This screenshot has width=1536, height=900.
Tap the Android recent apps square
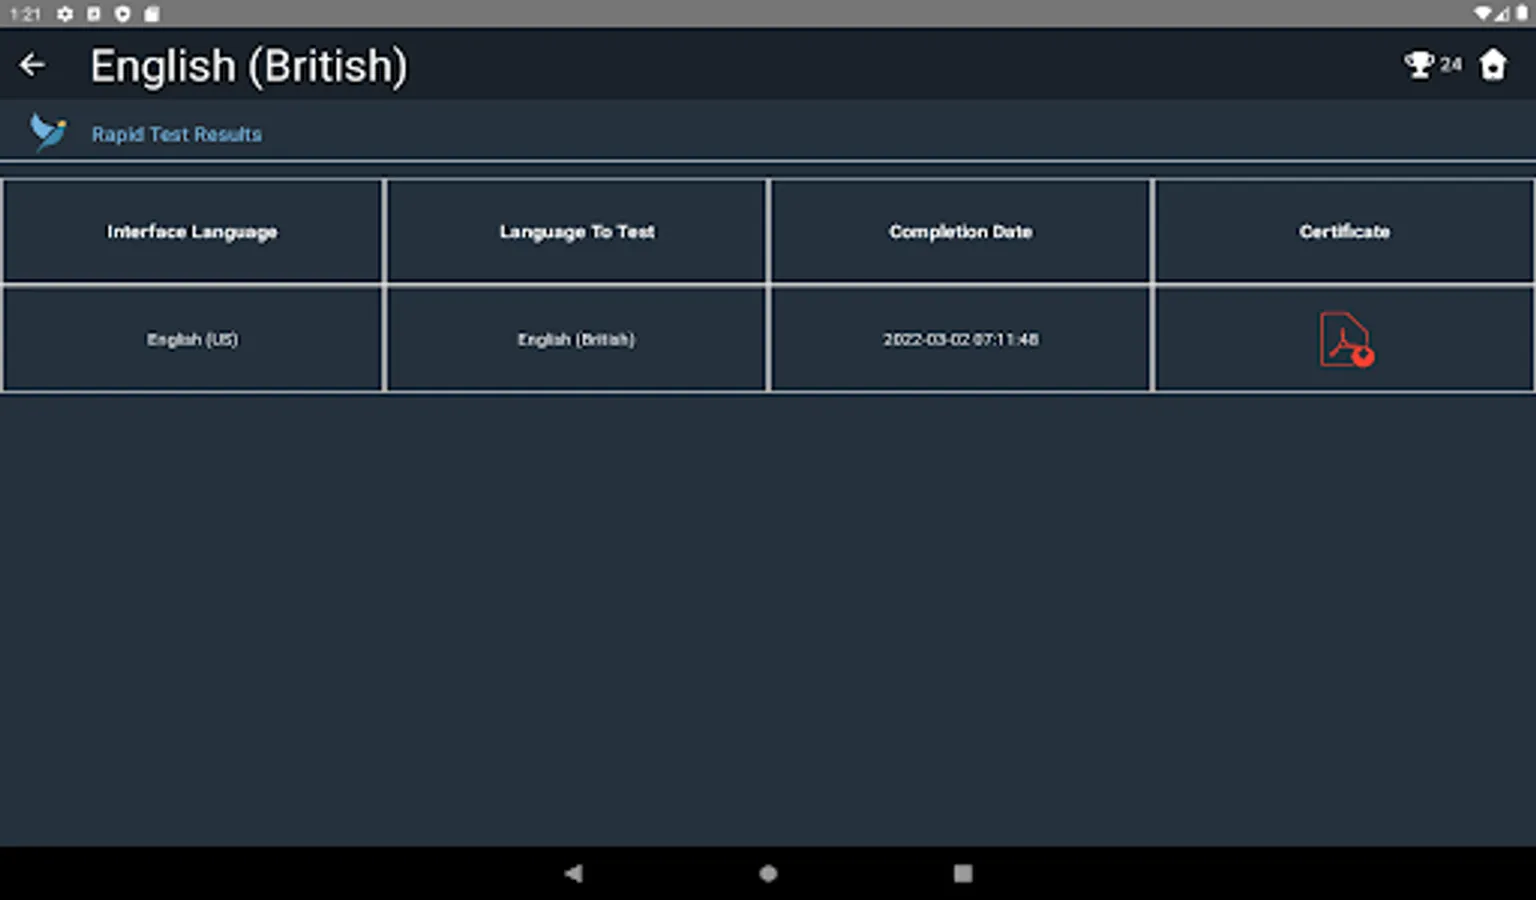click(x=963, y=873)
